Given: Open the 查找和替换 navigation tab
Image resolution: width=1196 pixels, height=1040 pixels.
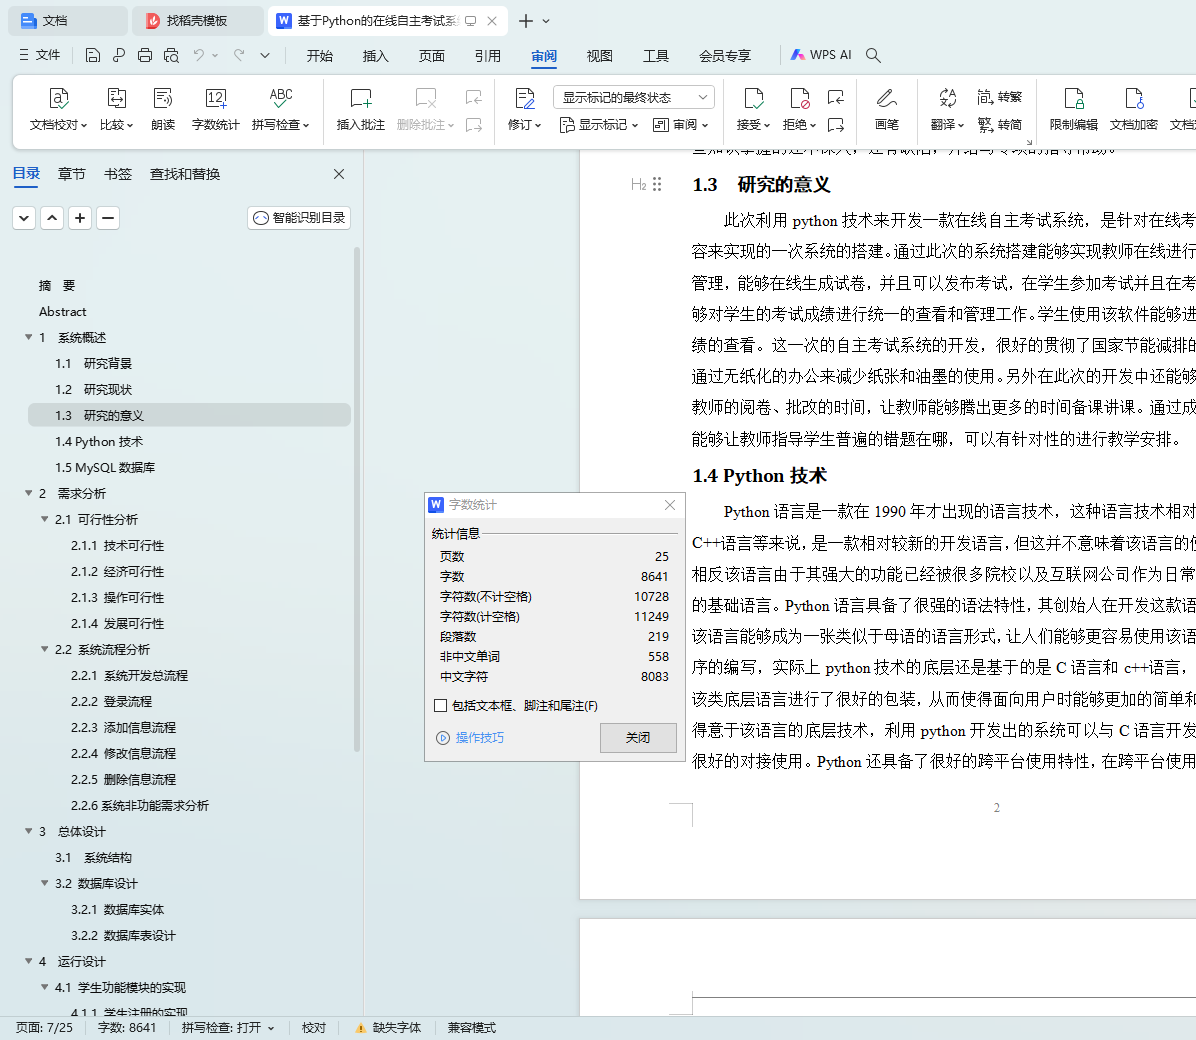Looking at the screenshot, I should (x=185, y=174).
